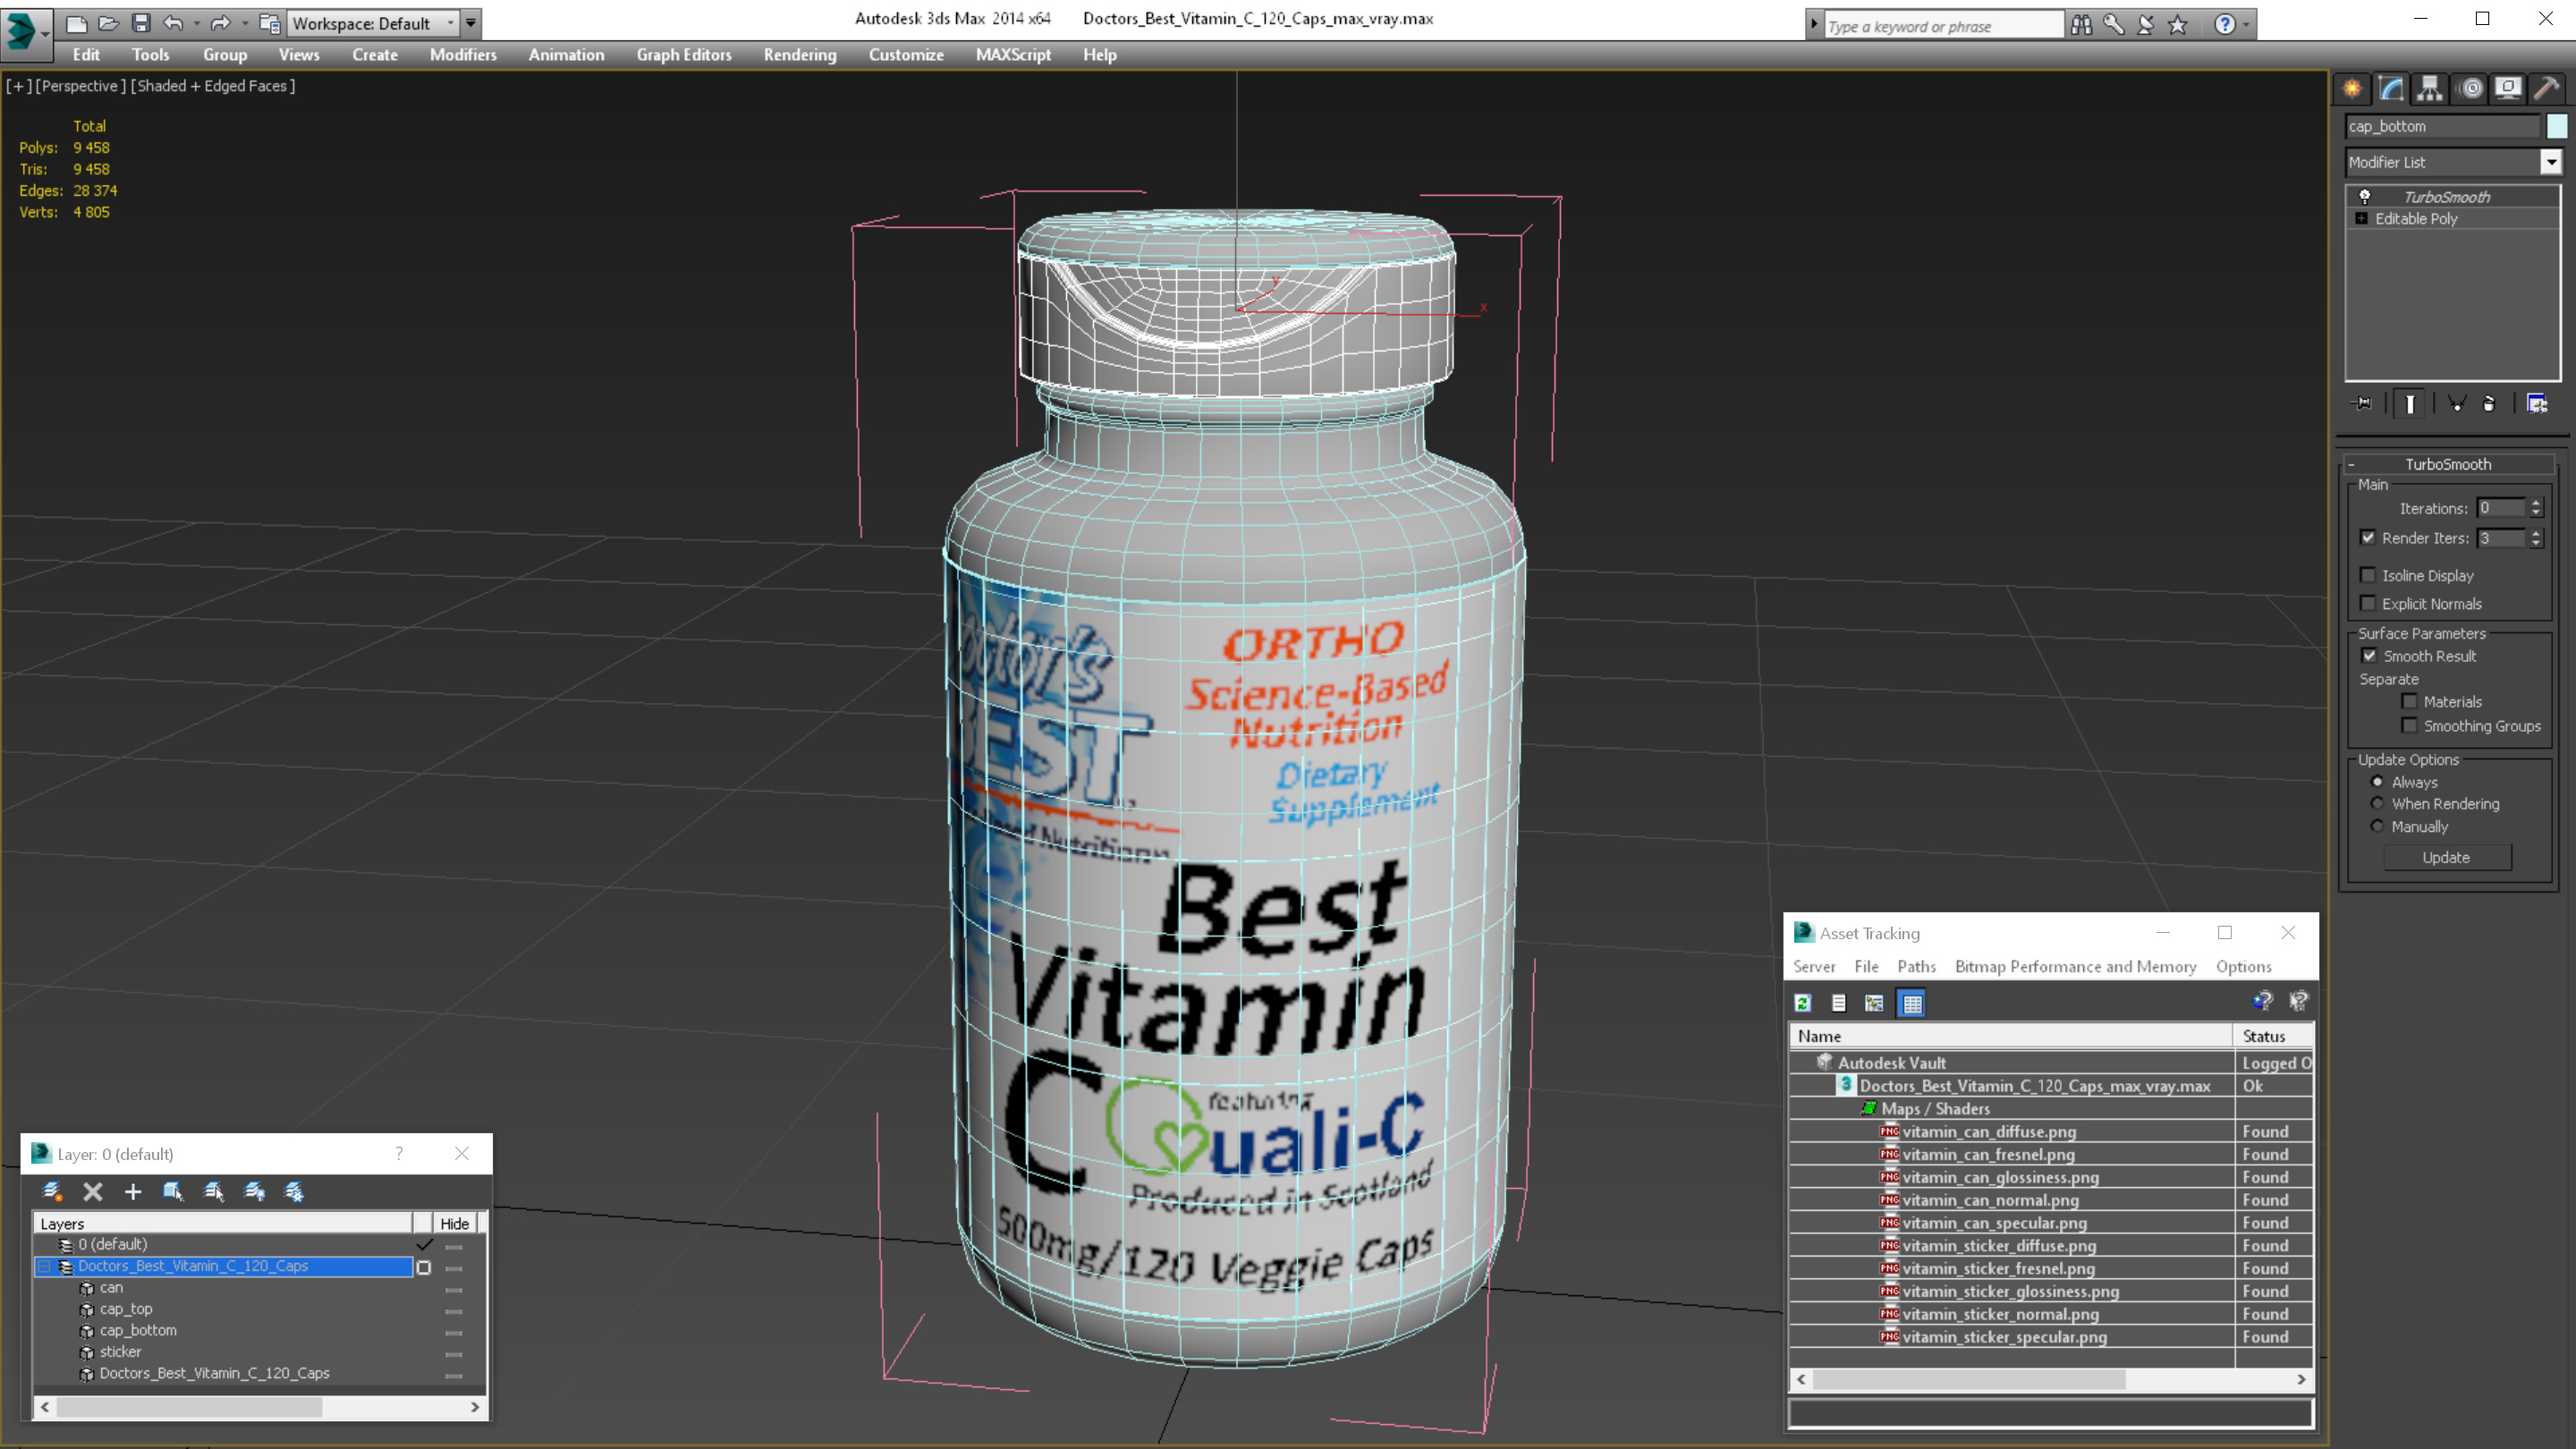This screenshot has width=2576, height=1449.
Task: Click the New Scene icon
Action: tap(77, 23)
